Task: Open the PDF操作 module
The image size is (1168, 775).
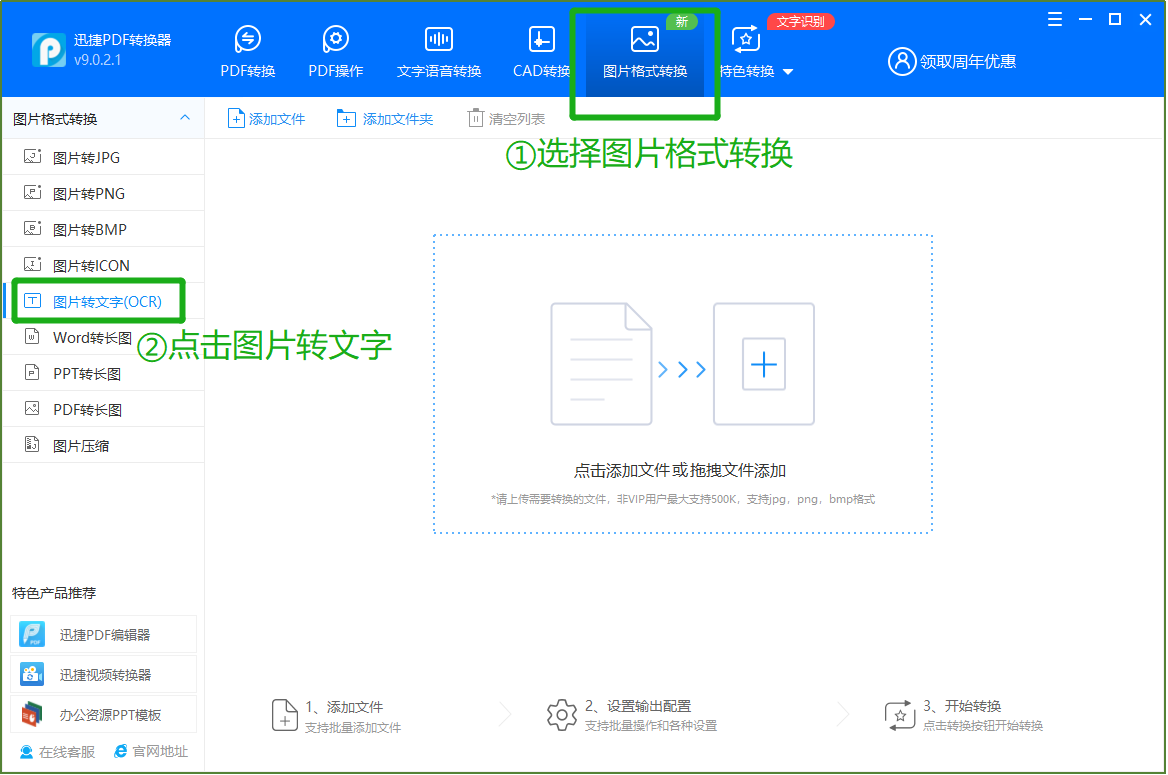Action: pos(335,50)
